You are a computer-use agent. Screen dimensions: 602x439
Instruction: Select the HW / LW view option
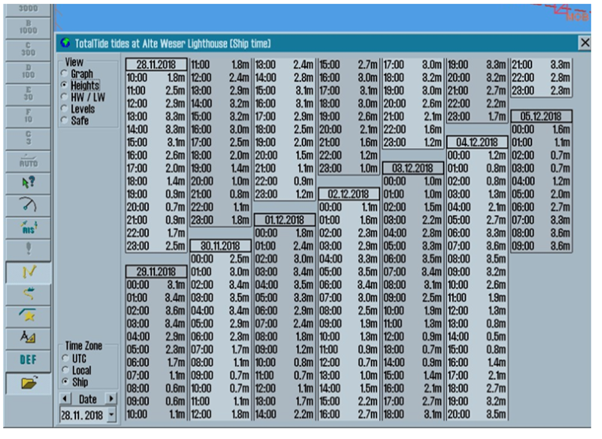coord(65,97)
